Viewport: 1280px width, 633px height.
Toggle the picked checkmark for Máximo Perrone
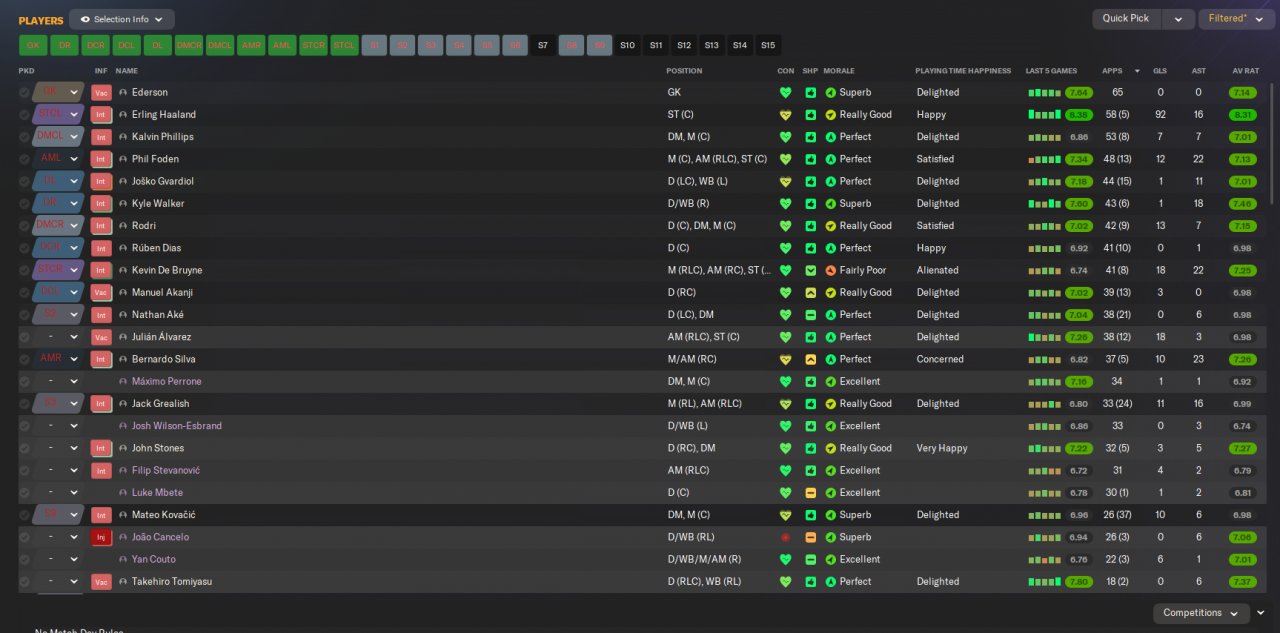pos(25,382)
